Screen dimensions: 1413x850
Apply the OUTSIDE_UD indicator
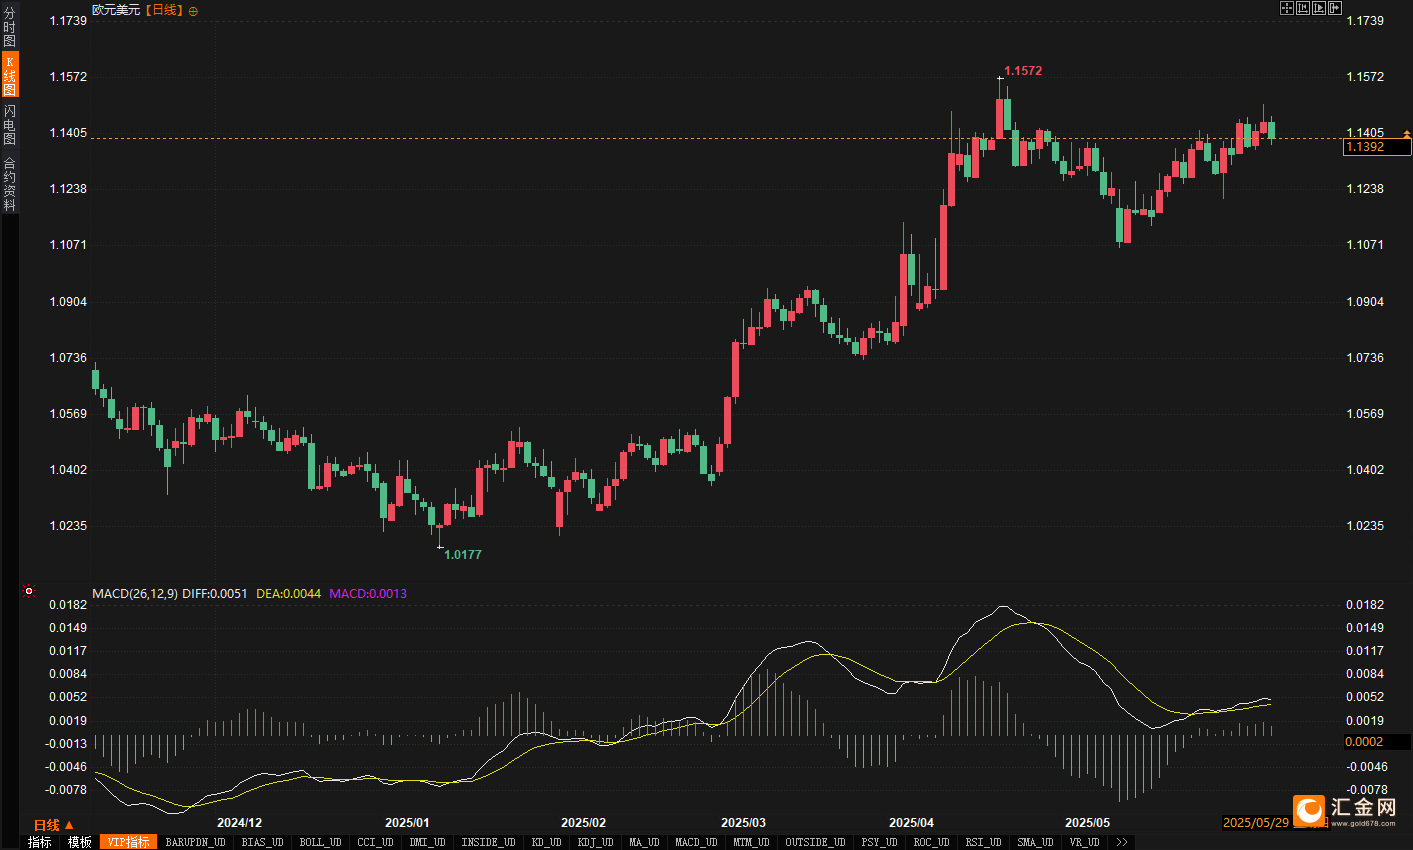(x=816, y=842)
